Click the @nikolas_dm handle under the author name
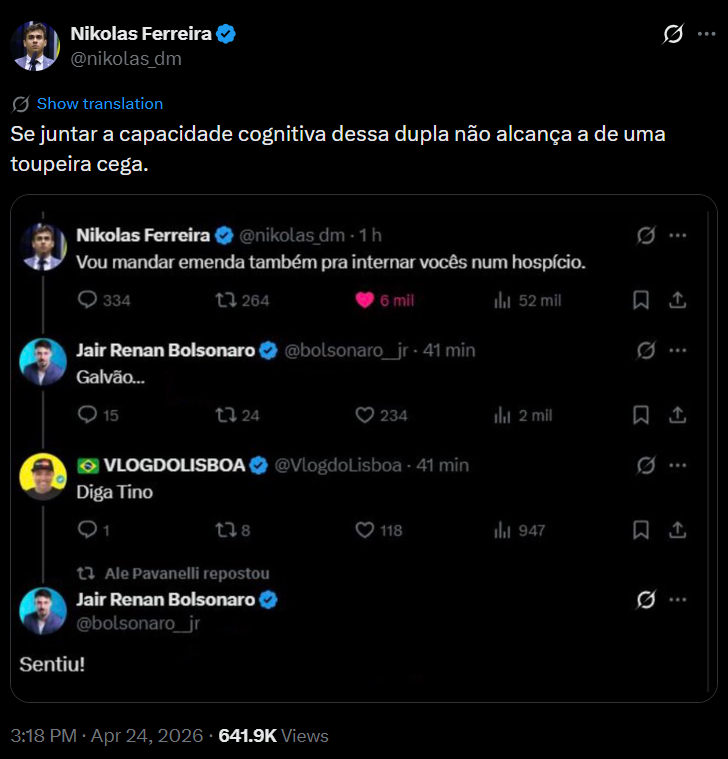 pyautogui.click(x=126, y=58)
